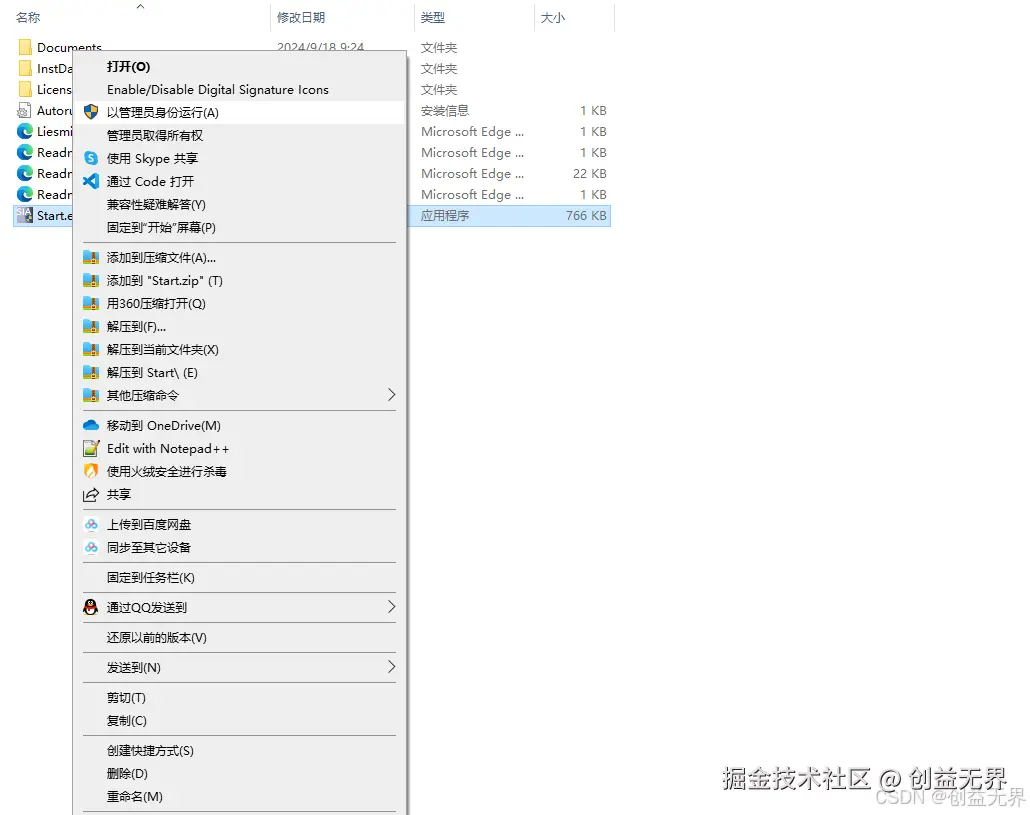
Task: Click the zip icon beside 其他压缩命令
Action: coord(91,395)
